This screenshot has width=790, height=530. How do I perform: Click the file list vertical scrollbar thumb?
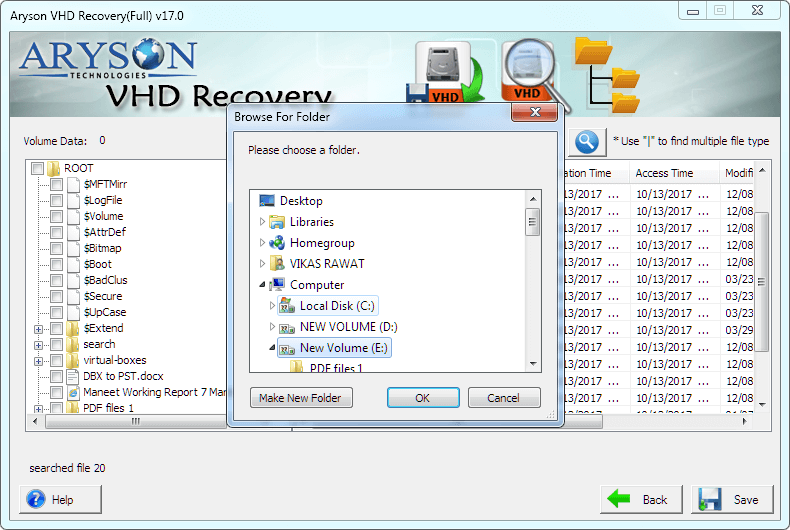tap(762, 282)
